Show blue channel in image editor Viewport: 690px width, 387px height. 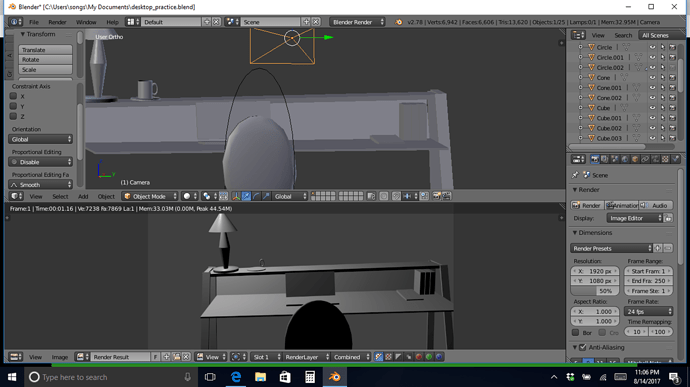[x=439, y=357]
